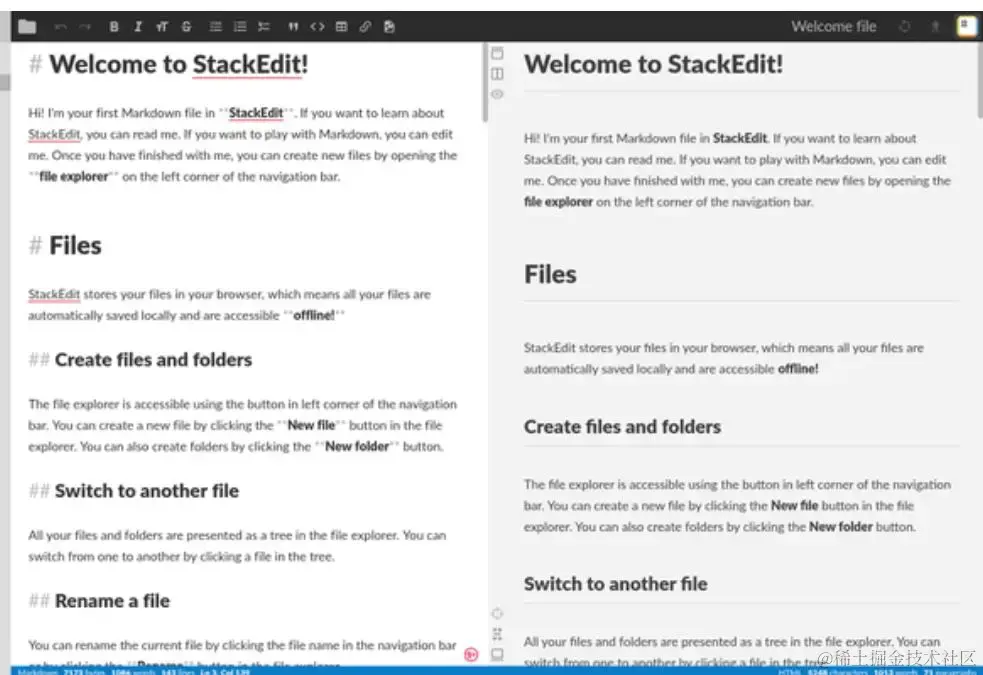
Task: Click the preview pane scrollbar thumb
Action: pyautogui.click(x=979, y=80)
